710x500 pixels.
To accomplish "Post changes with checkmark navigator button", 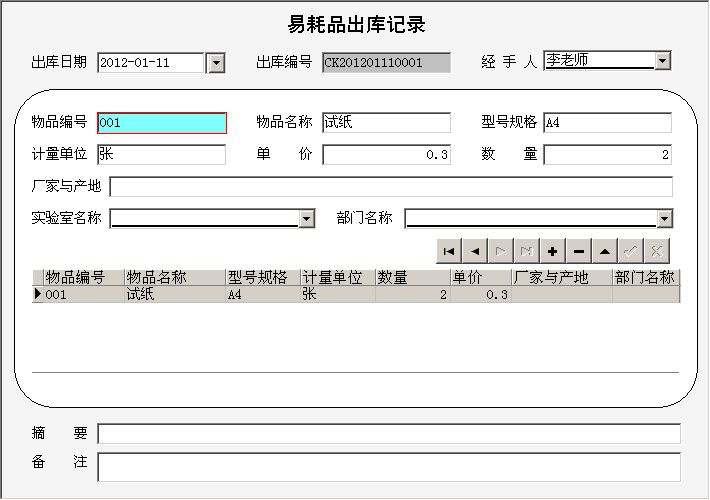I will pyautogui.click(x=630, y=251).
